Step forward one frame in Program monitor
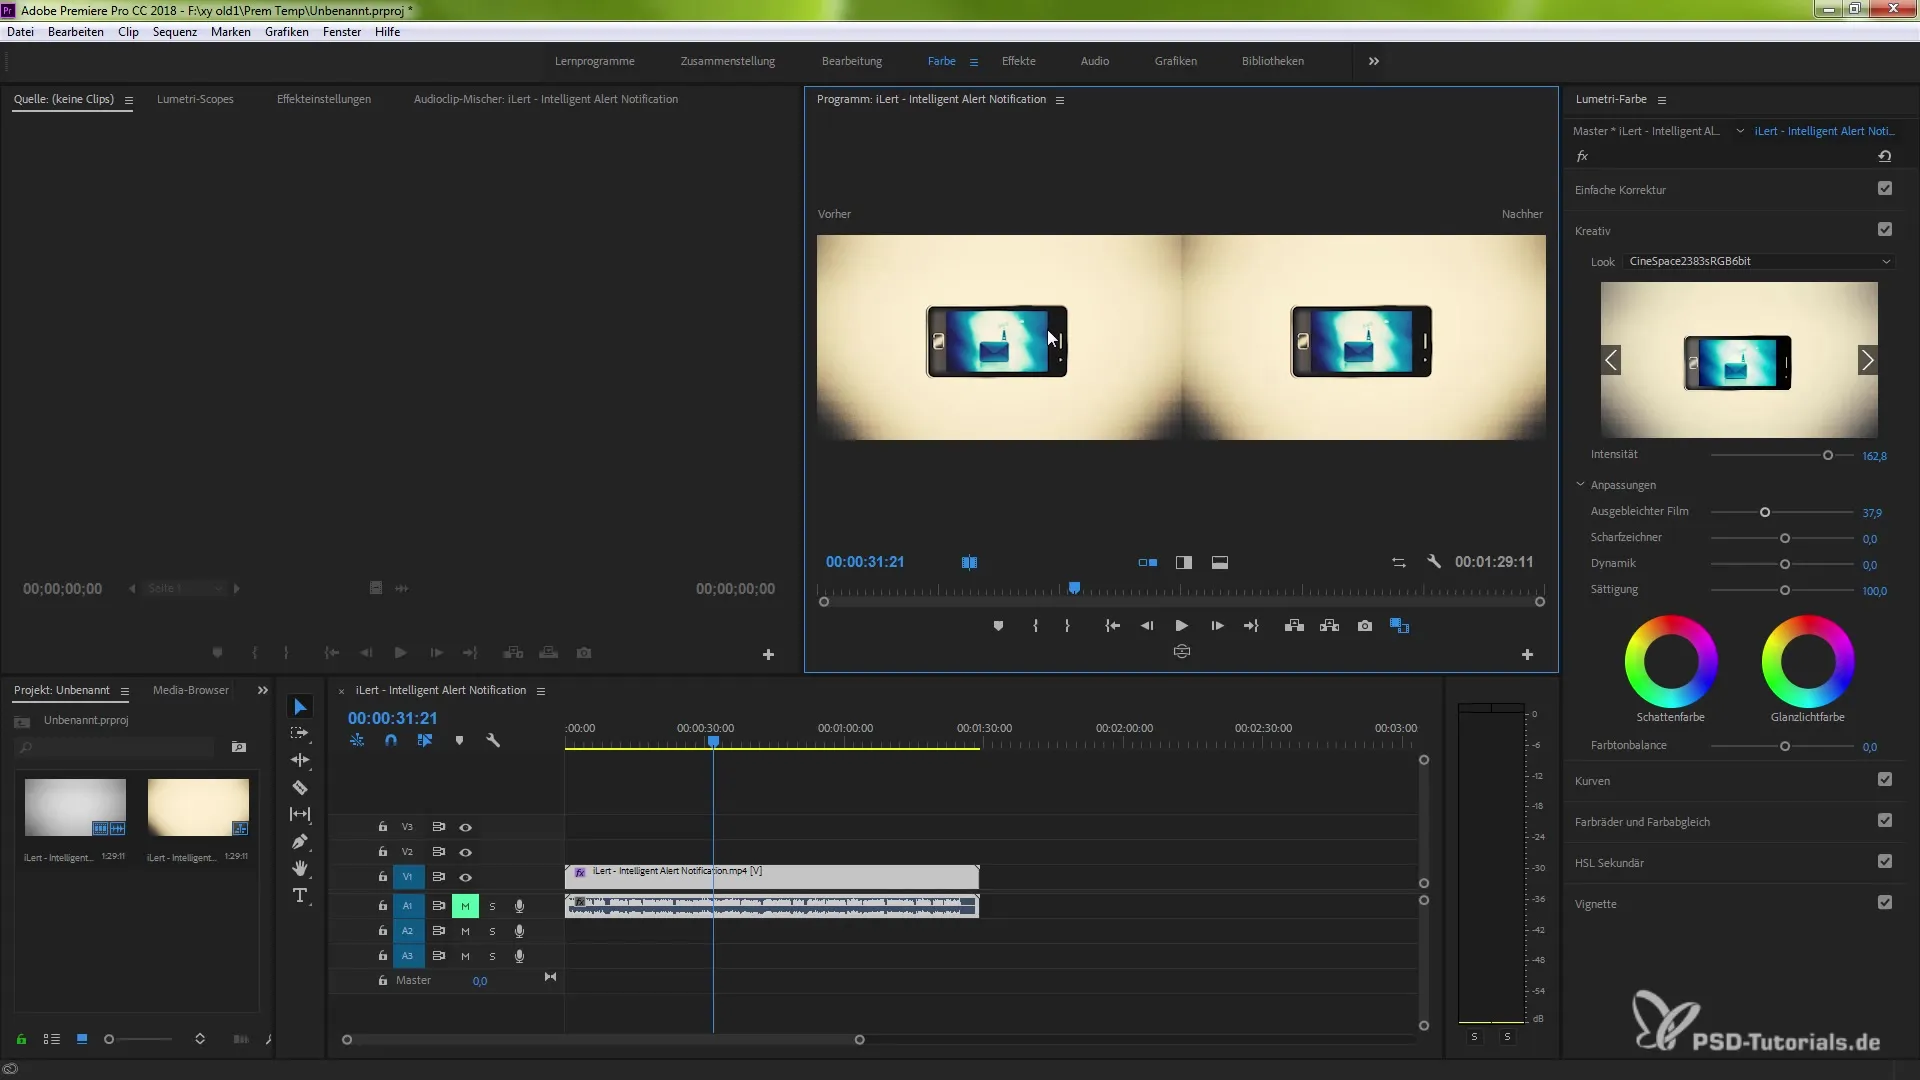1920x1080 pixels. 1217,626
